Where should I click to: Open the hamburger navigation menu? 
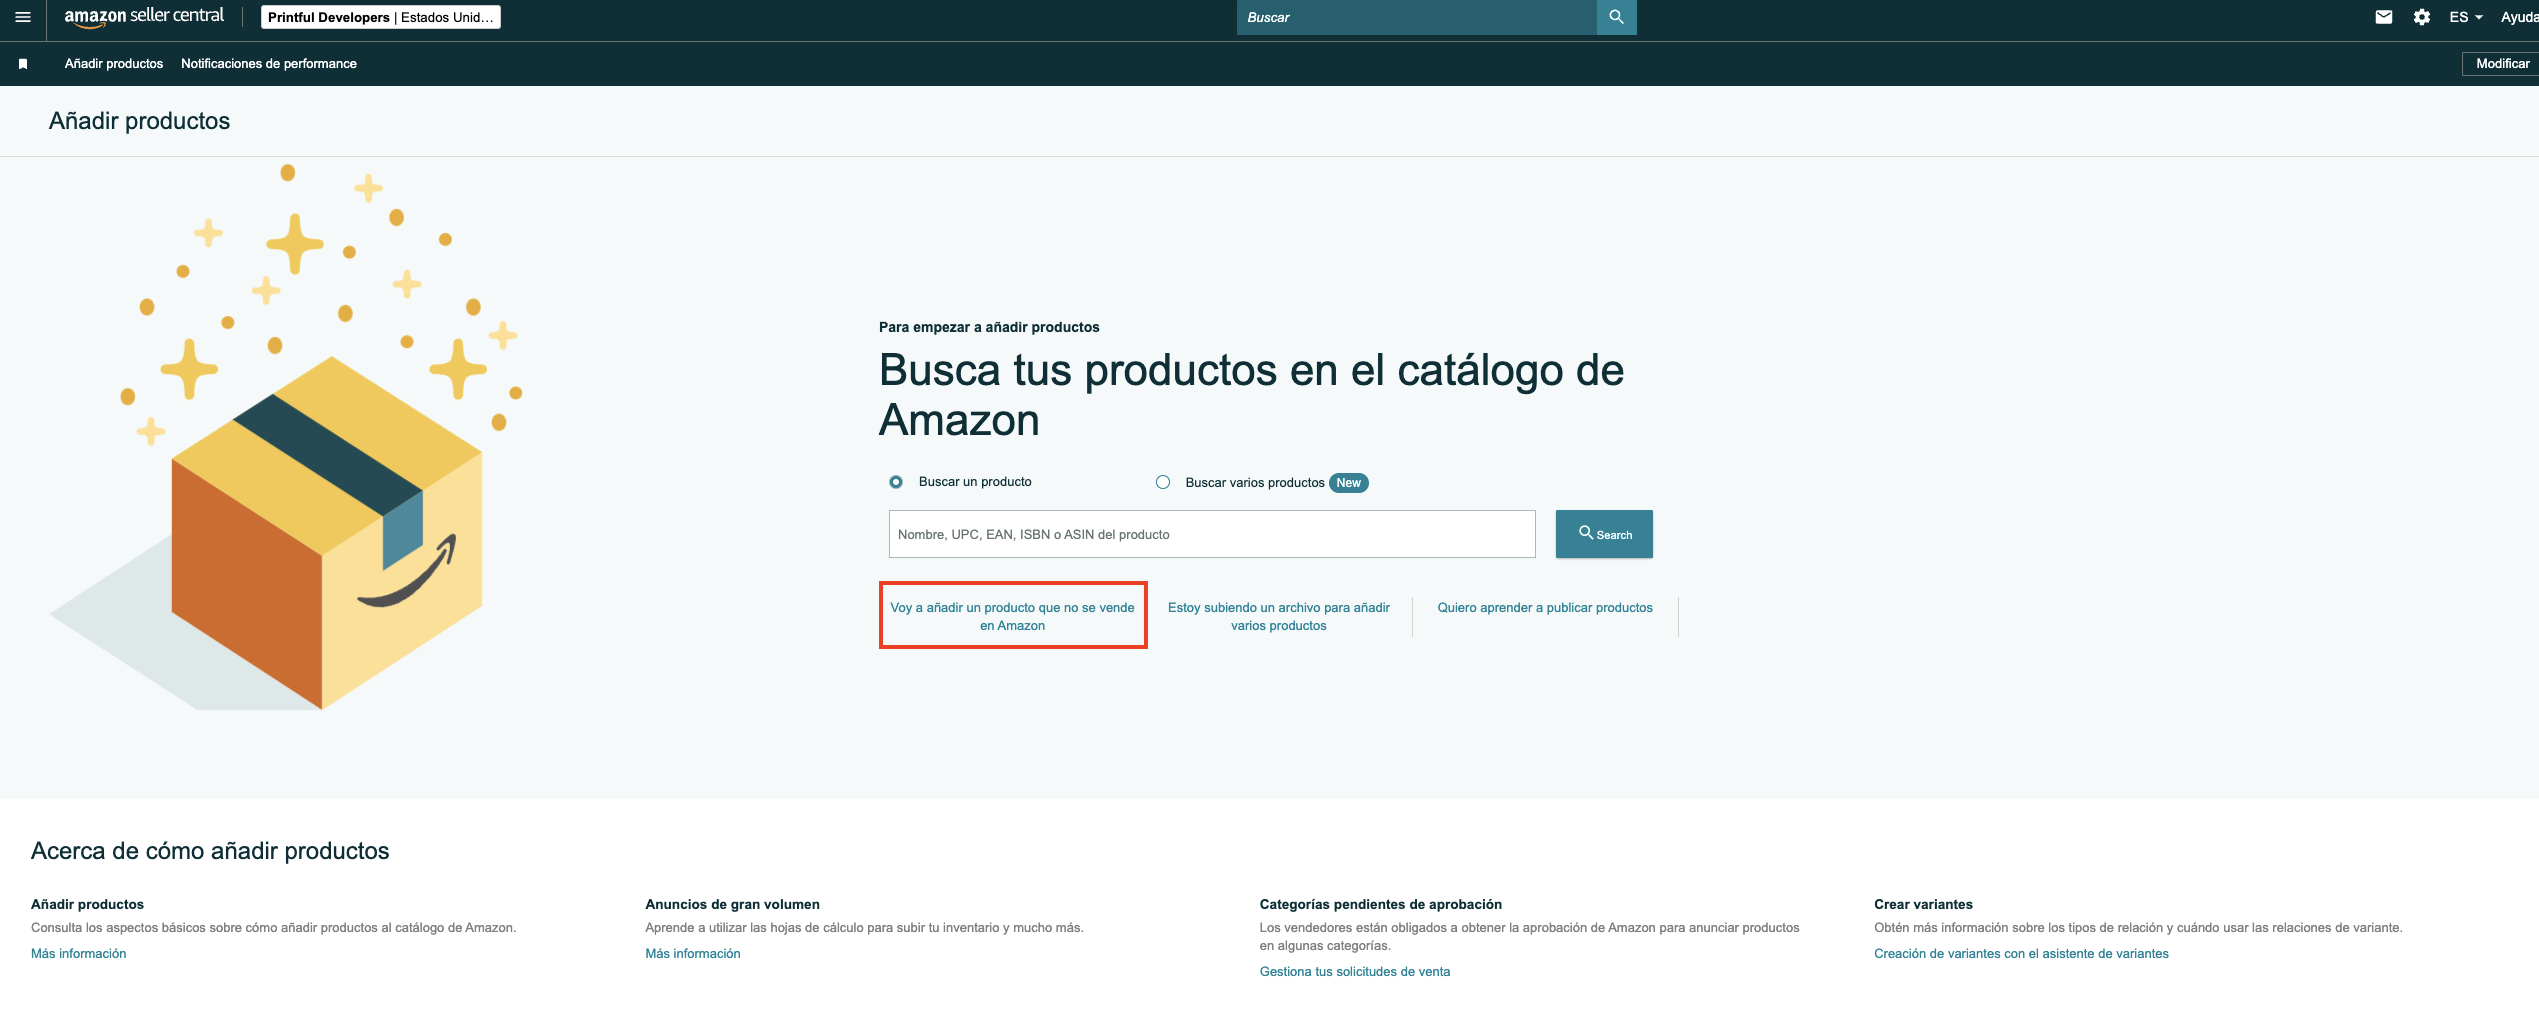pyautogui.click(x=23, y=17)
